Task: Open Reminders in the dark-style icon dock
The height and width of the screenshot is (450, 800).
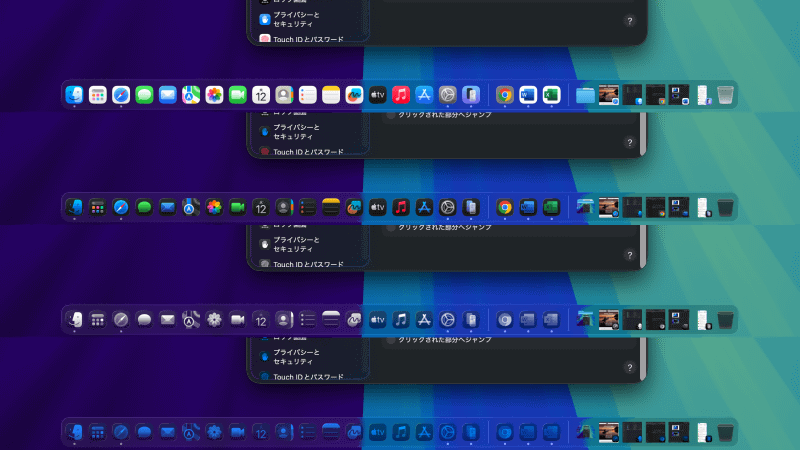Action: (308, 207)
